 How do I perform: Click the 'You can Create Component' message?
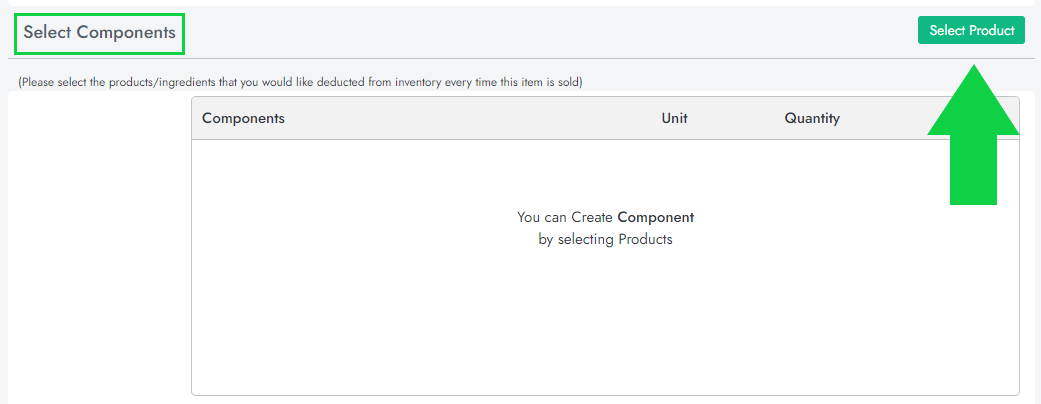(x=605, y=216)
